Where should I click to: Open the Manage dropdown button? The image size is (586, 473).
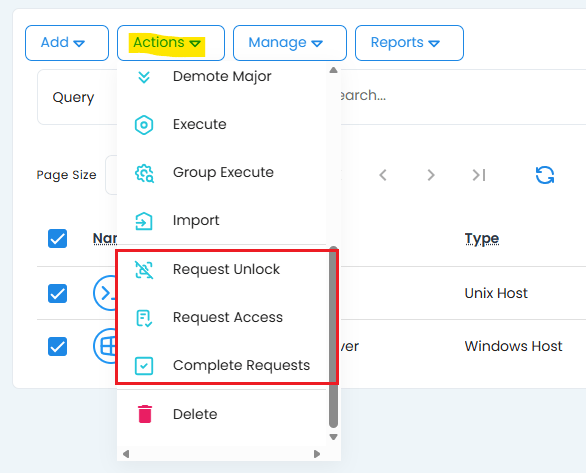[x=290, y=43]
